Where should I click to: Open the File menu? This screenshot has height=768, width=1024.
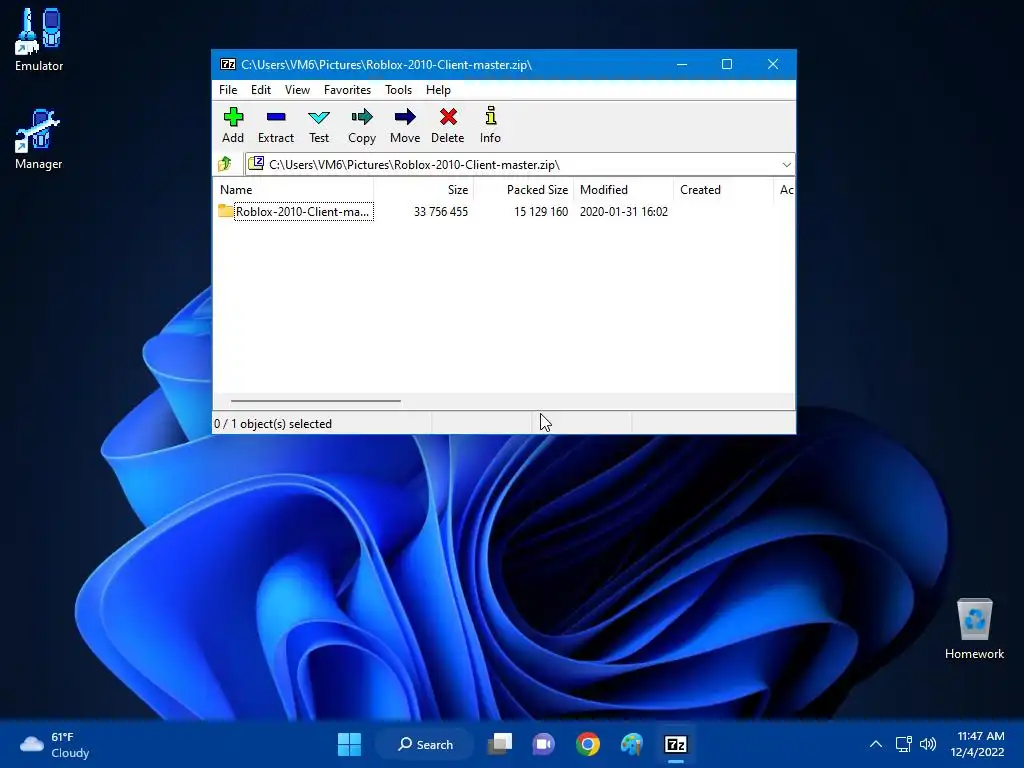(x=228, y=89)
